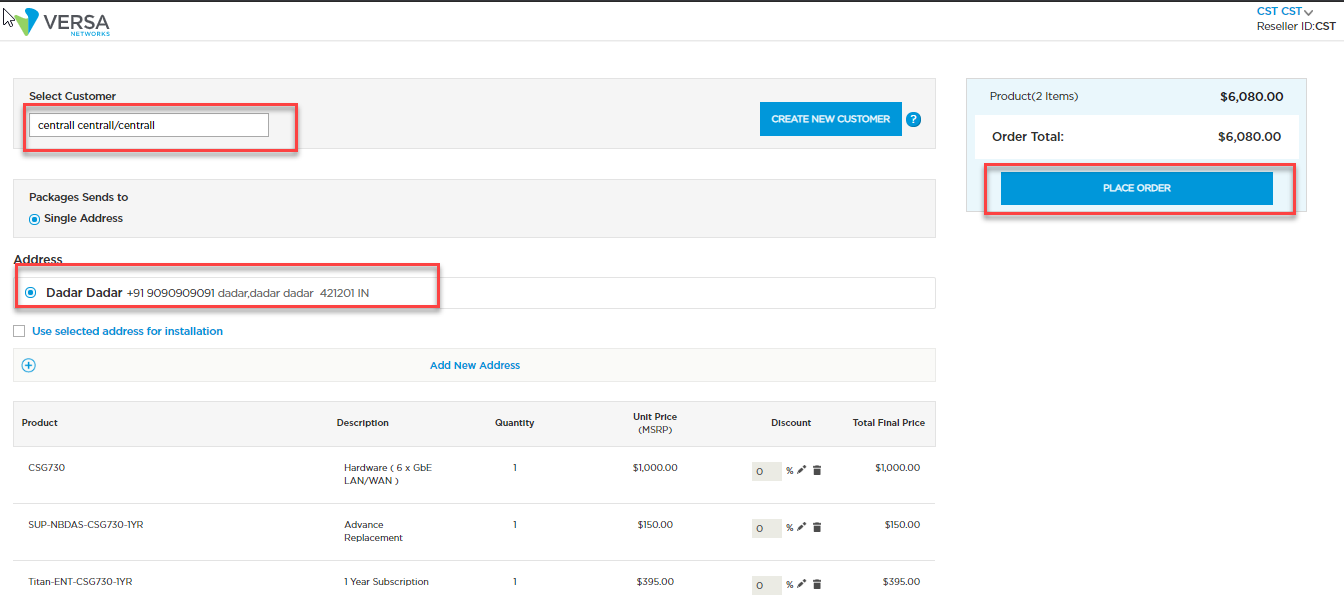Edit discount pencil for Titan-ENT-CSG730-1YR
Image resolution: width=1344 pixels, height=606 pixels.
tap(802, 584)
